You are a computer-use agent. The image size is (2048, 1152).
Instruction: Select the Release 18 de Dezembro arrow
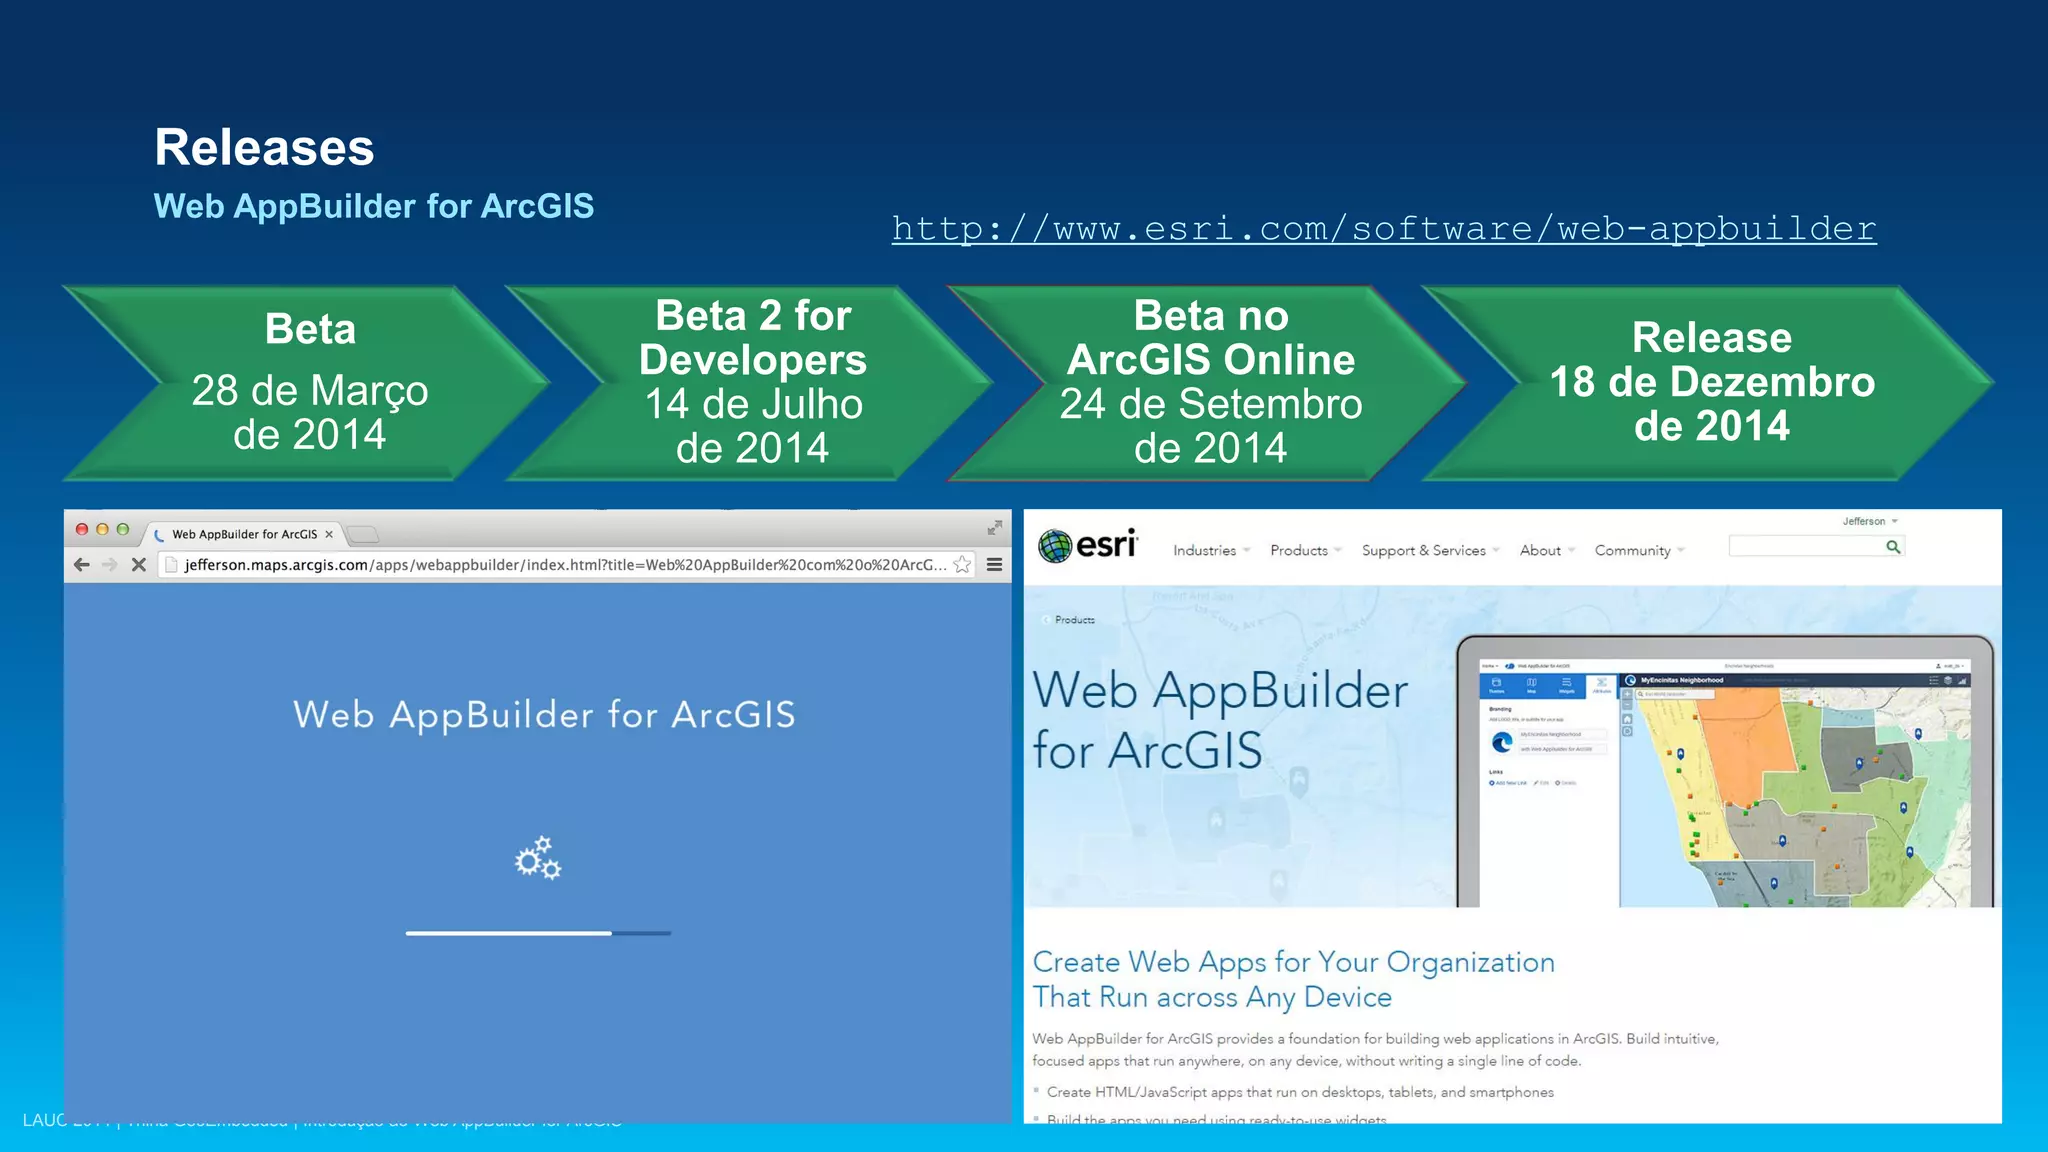pos(1709,383)
